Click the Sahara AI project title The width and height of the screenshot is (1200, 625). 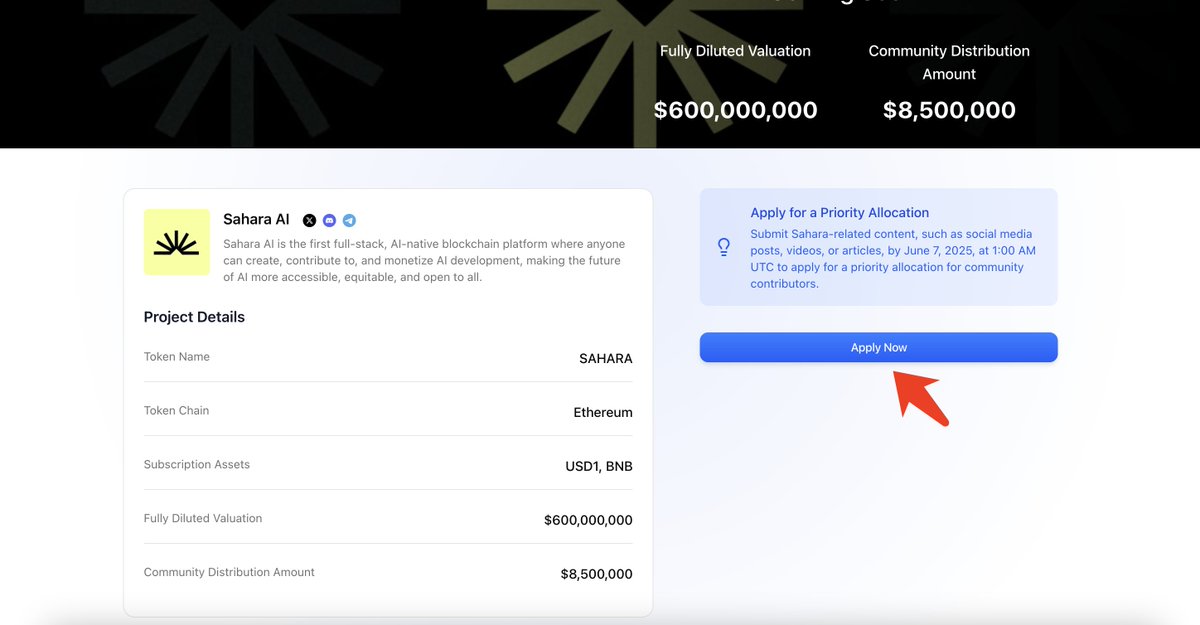(256, 219)
